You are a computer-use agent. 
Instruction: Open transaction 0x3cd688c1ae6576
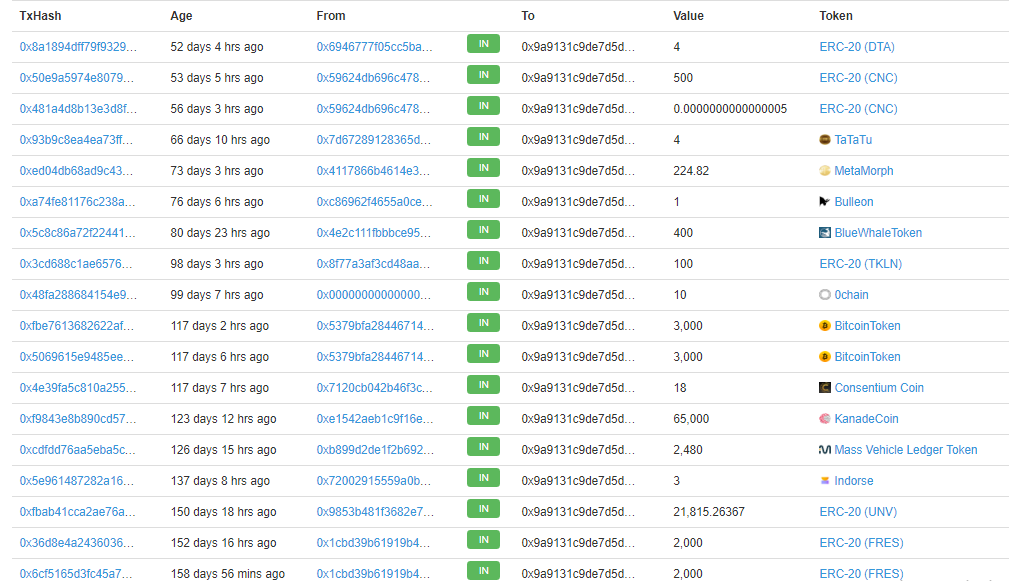[76, 263]
